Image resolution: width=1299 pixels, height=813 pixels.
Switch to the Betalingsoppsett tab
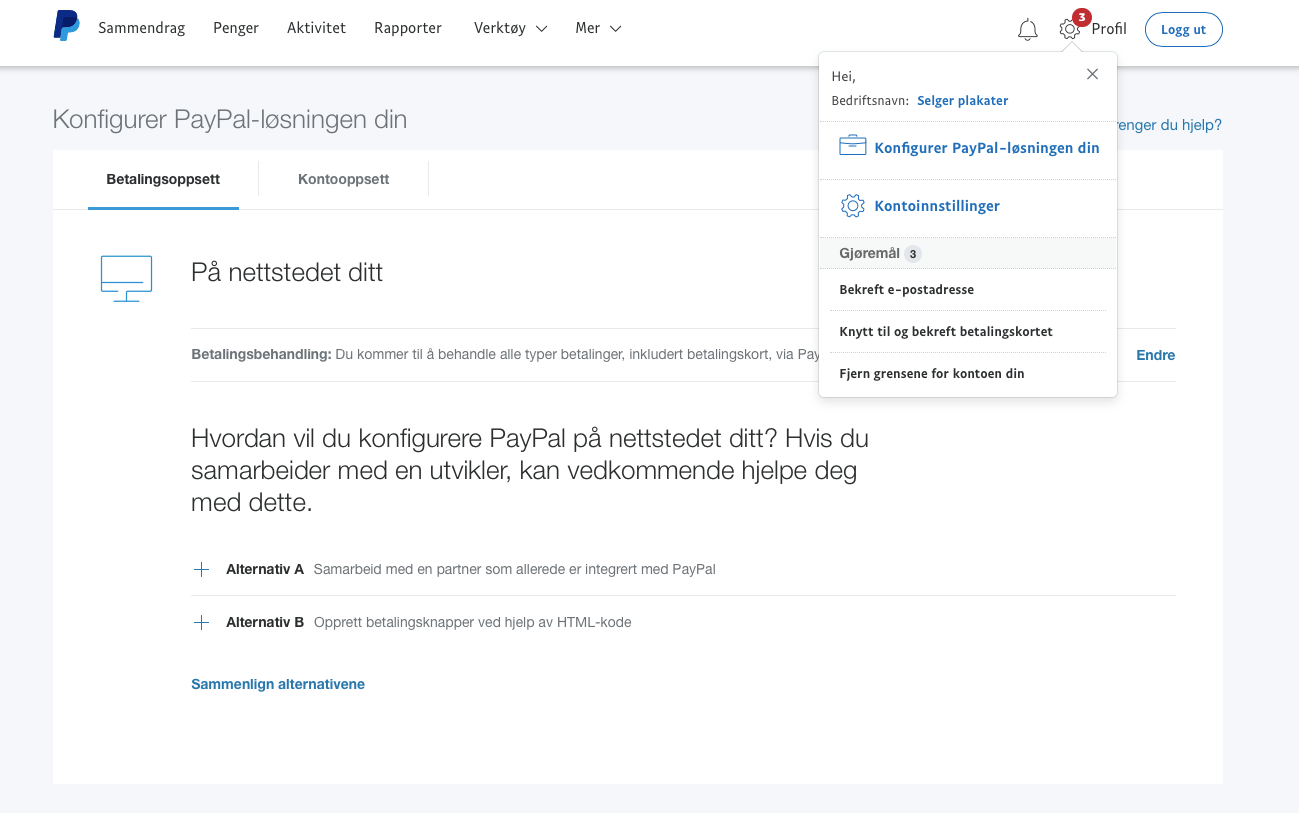pos(163,180)
